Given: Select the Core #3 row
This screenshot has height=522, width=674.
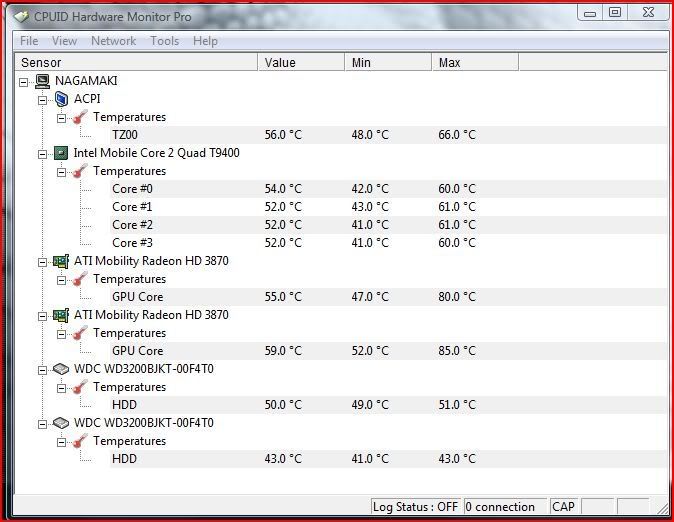Looking at the screenshot, I should pyautogui.click(x=388, y=243).
